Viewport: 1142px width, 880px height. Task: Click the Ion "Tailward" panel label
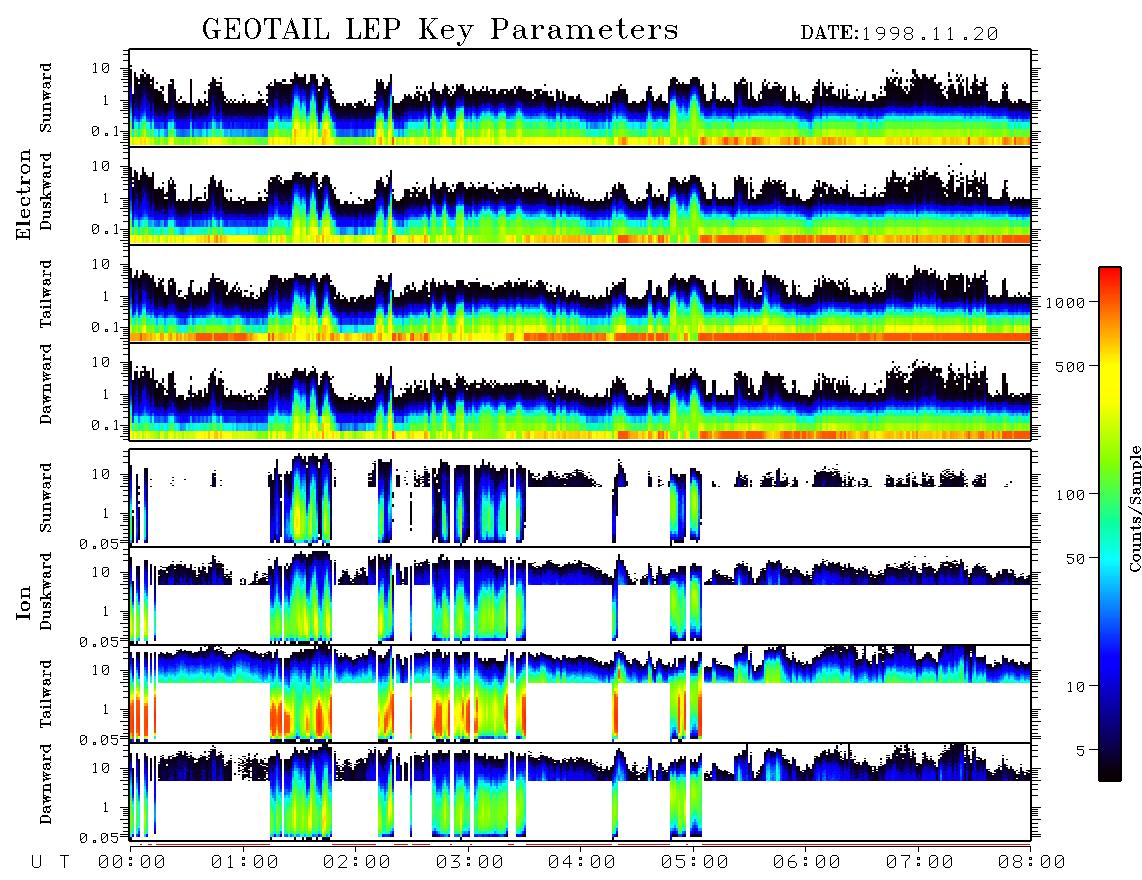coord(46,694)
